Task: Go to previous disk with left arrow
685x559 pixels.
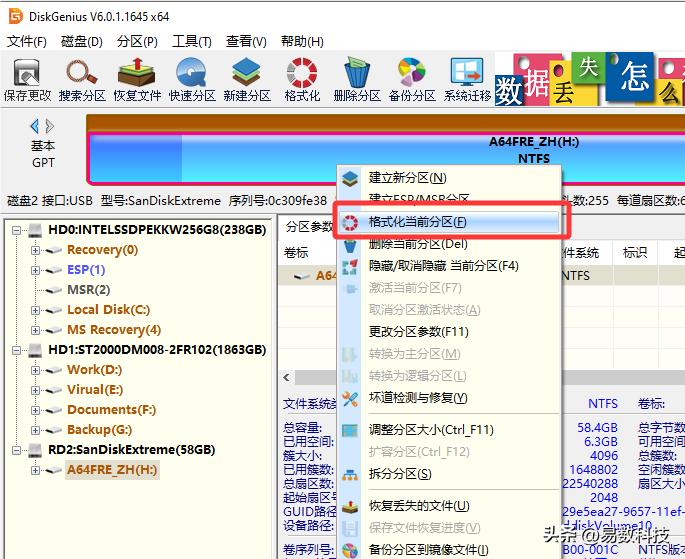Action: [35, 126]
